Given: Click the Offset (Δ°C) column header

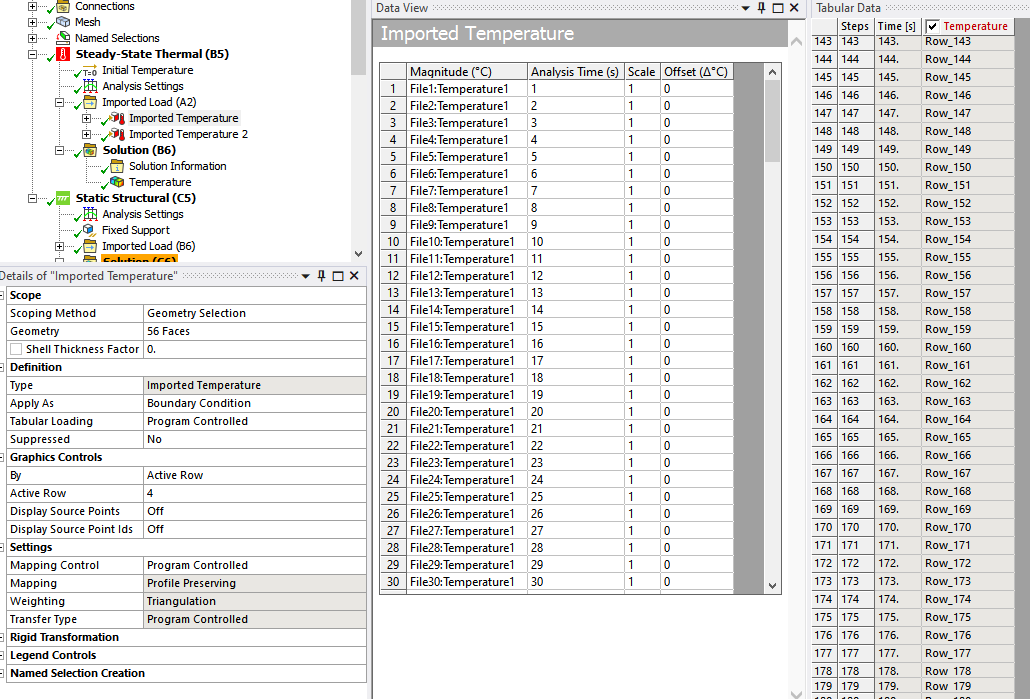Looking at the screenshot, I should click(696, 72).
